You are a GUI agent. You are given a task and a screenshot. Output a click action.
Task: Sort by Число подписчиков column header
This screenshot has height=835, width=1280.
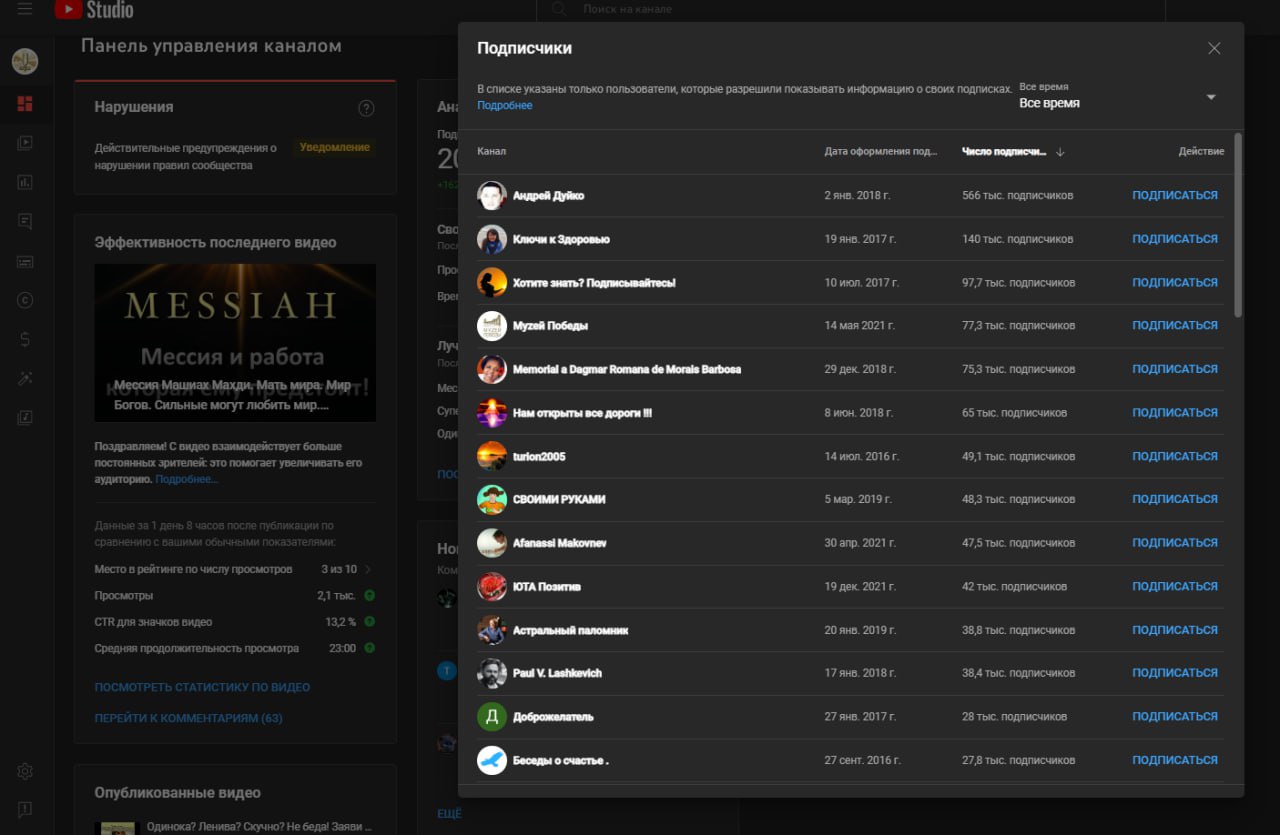1004,152
